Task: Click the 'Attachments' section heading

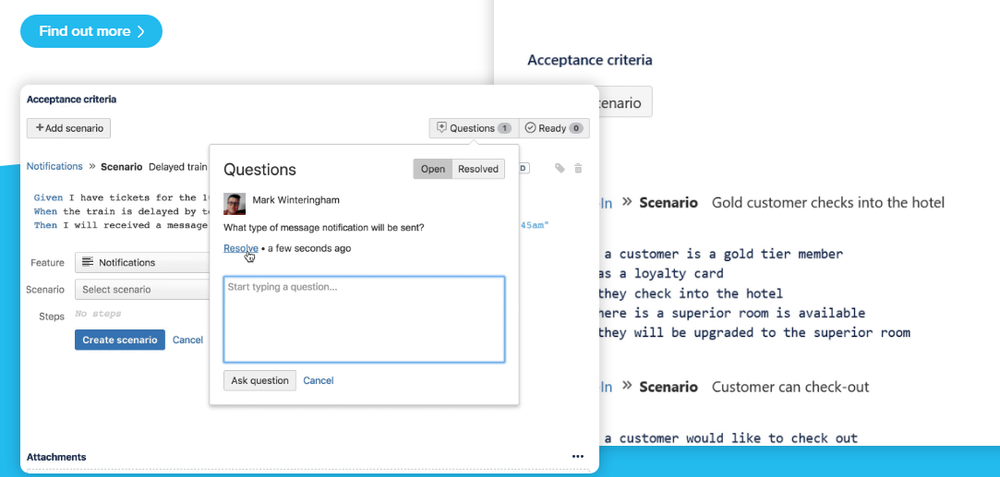Action: tap(56, 457)
